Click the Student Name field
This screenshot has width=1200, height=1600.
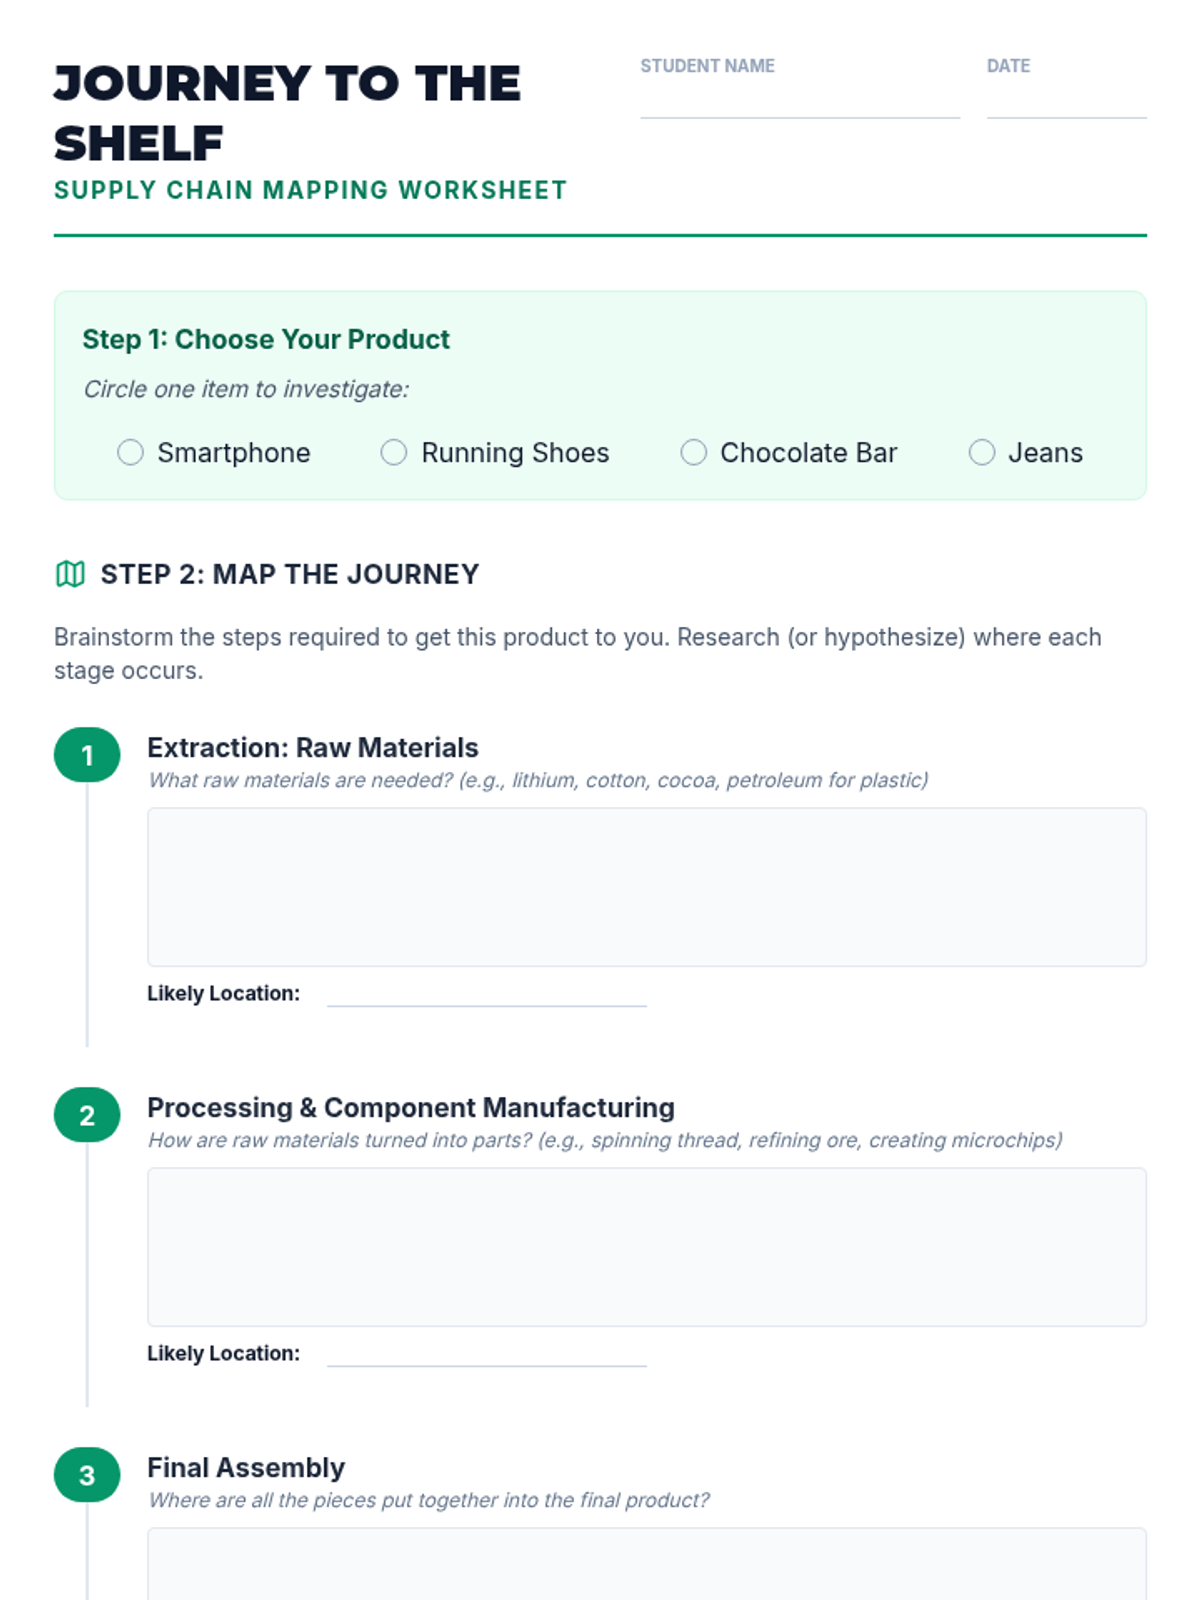(800, 100)
